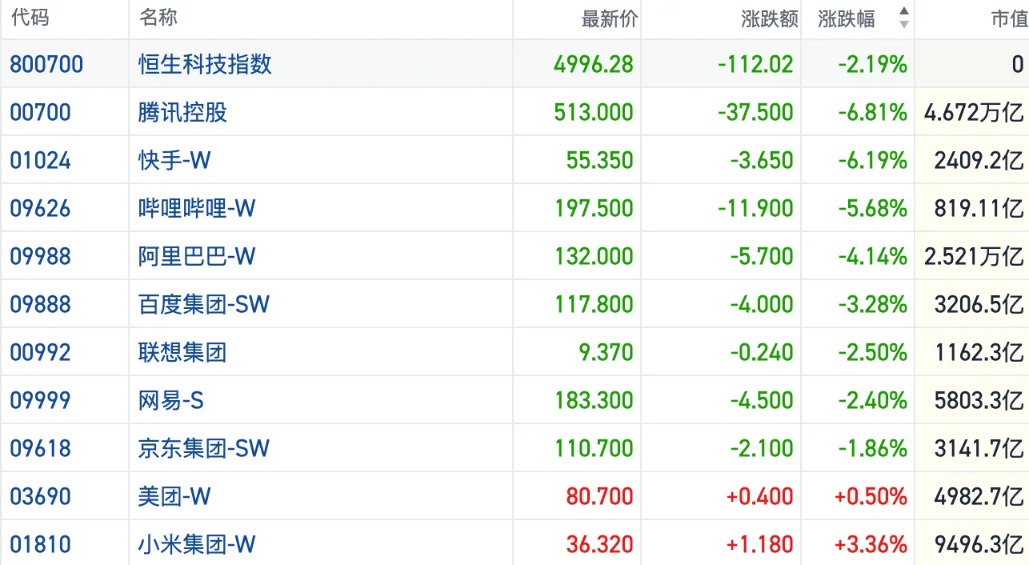Click the 名称 column header

(x=158, y=18)
